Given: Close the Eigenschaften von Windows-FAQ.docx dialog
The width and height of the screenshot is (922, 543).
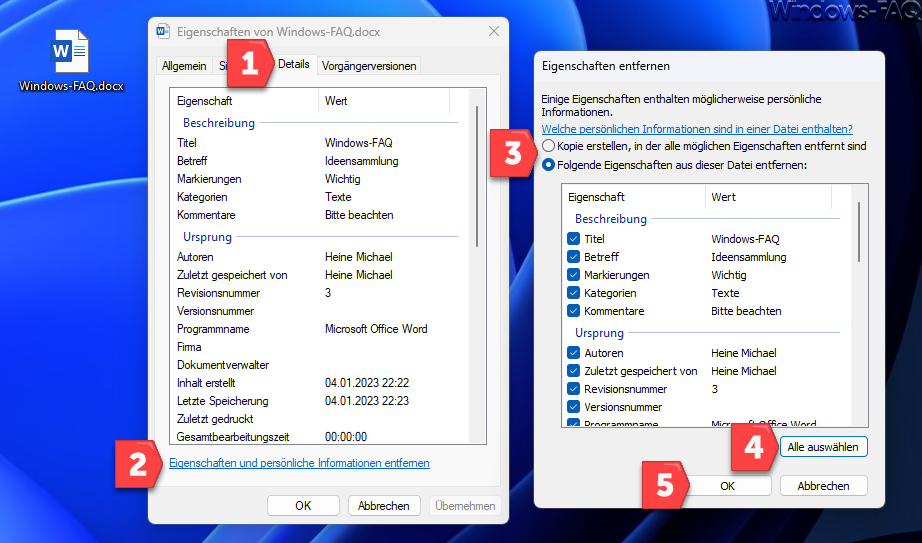Looking at the screenshot, I should click(494, 31).
